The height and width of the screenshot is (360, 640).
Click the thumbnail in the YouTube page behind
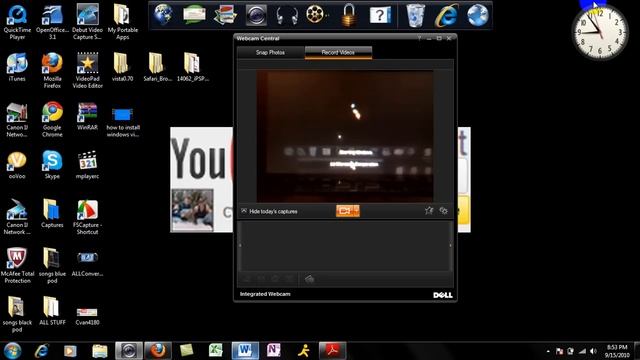pyautogui.click(x=192, y=210)
